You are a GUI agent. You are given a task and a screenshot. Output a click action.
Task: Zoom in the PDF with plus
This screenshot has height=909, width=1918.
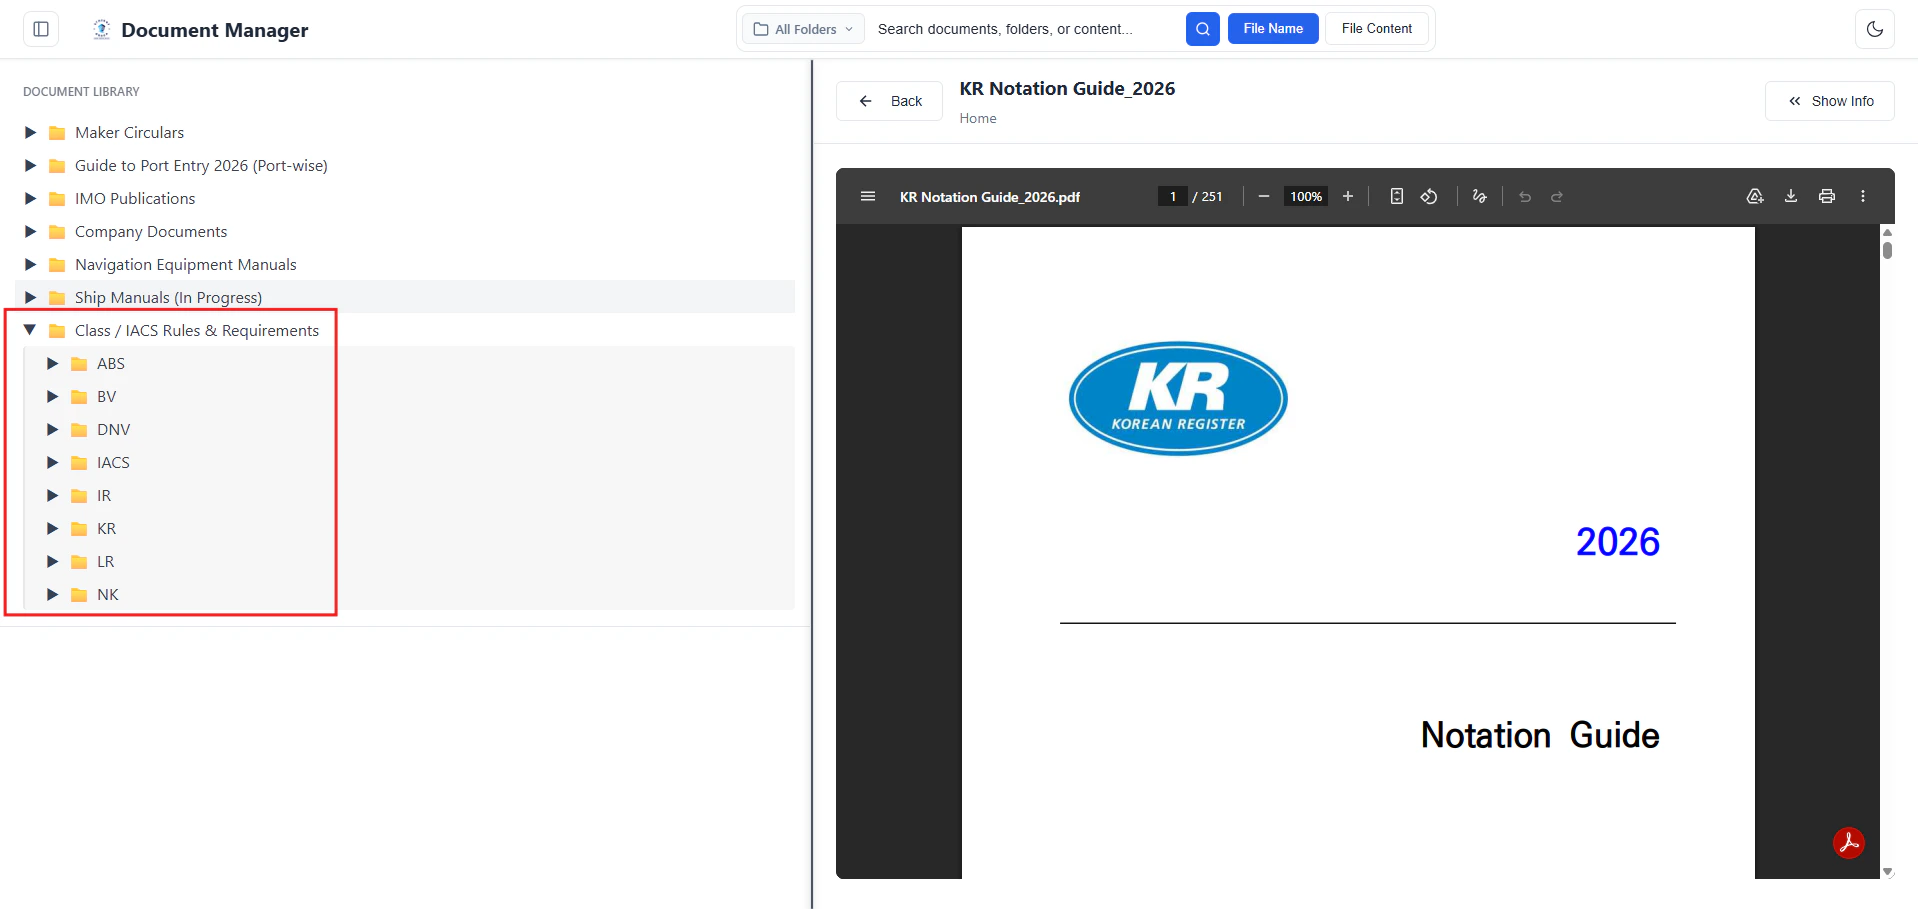1348,196
